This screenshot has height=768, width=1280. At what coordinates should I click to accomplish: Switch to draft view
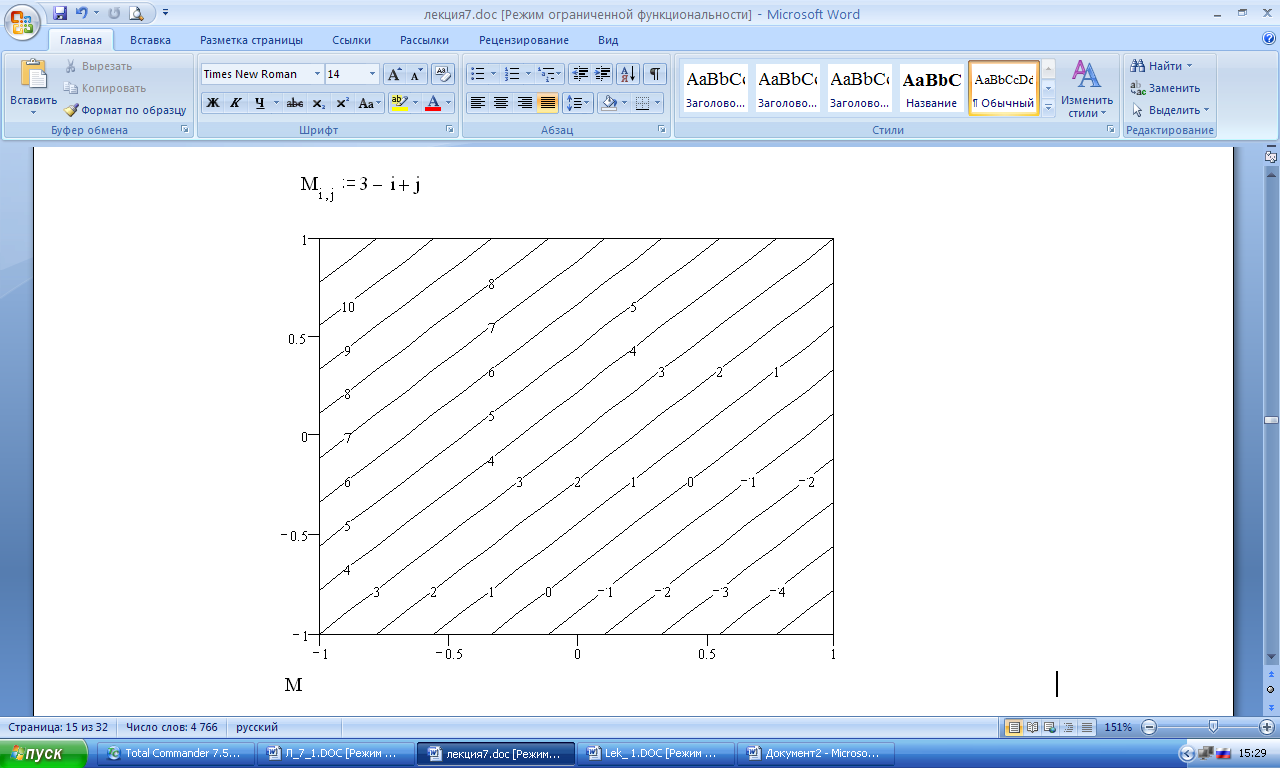[1086, 727]
